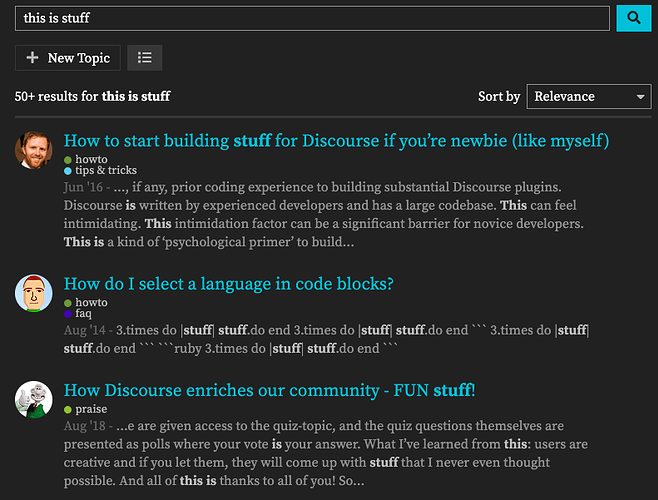
Task: Click the dropdown arrow in Relevance selector
Action: click(x=640, y=97)
